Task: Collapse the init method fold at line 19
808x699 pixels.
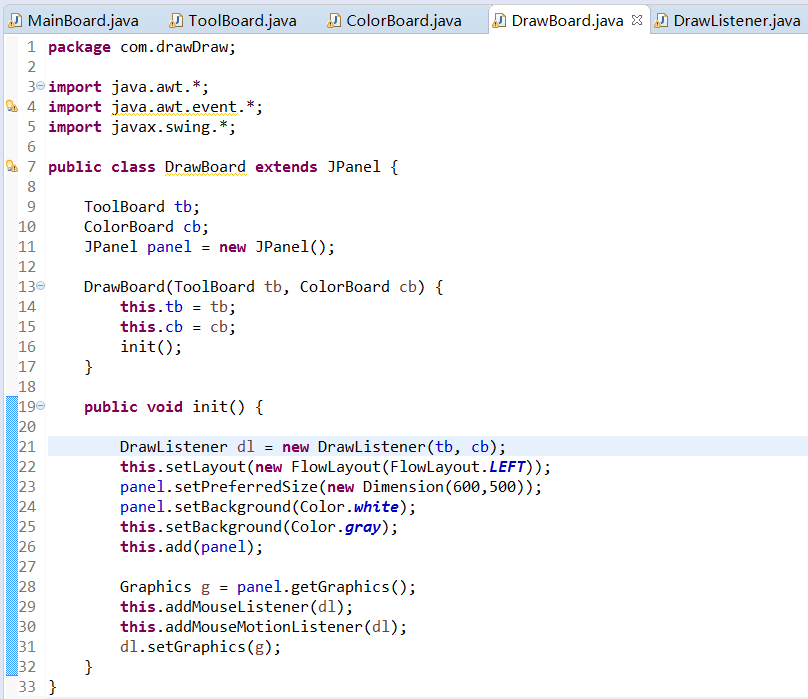Action: click(x=40, y=406)
